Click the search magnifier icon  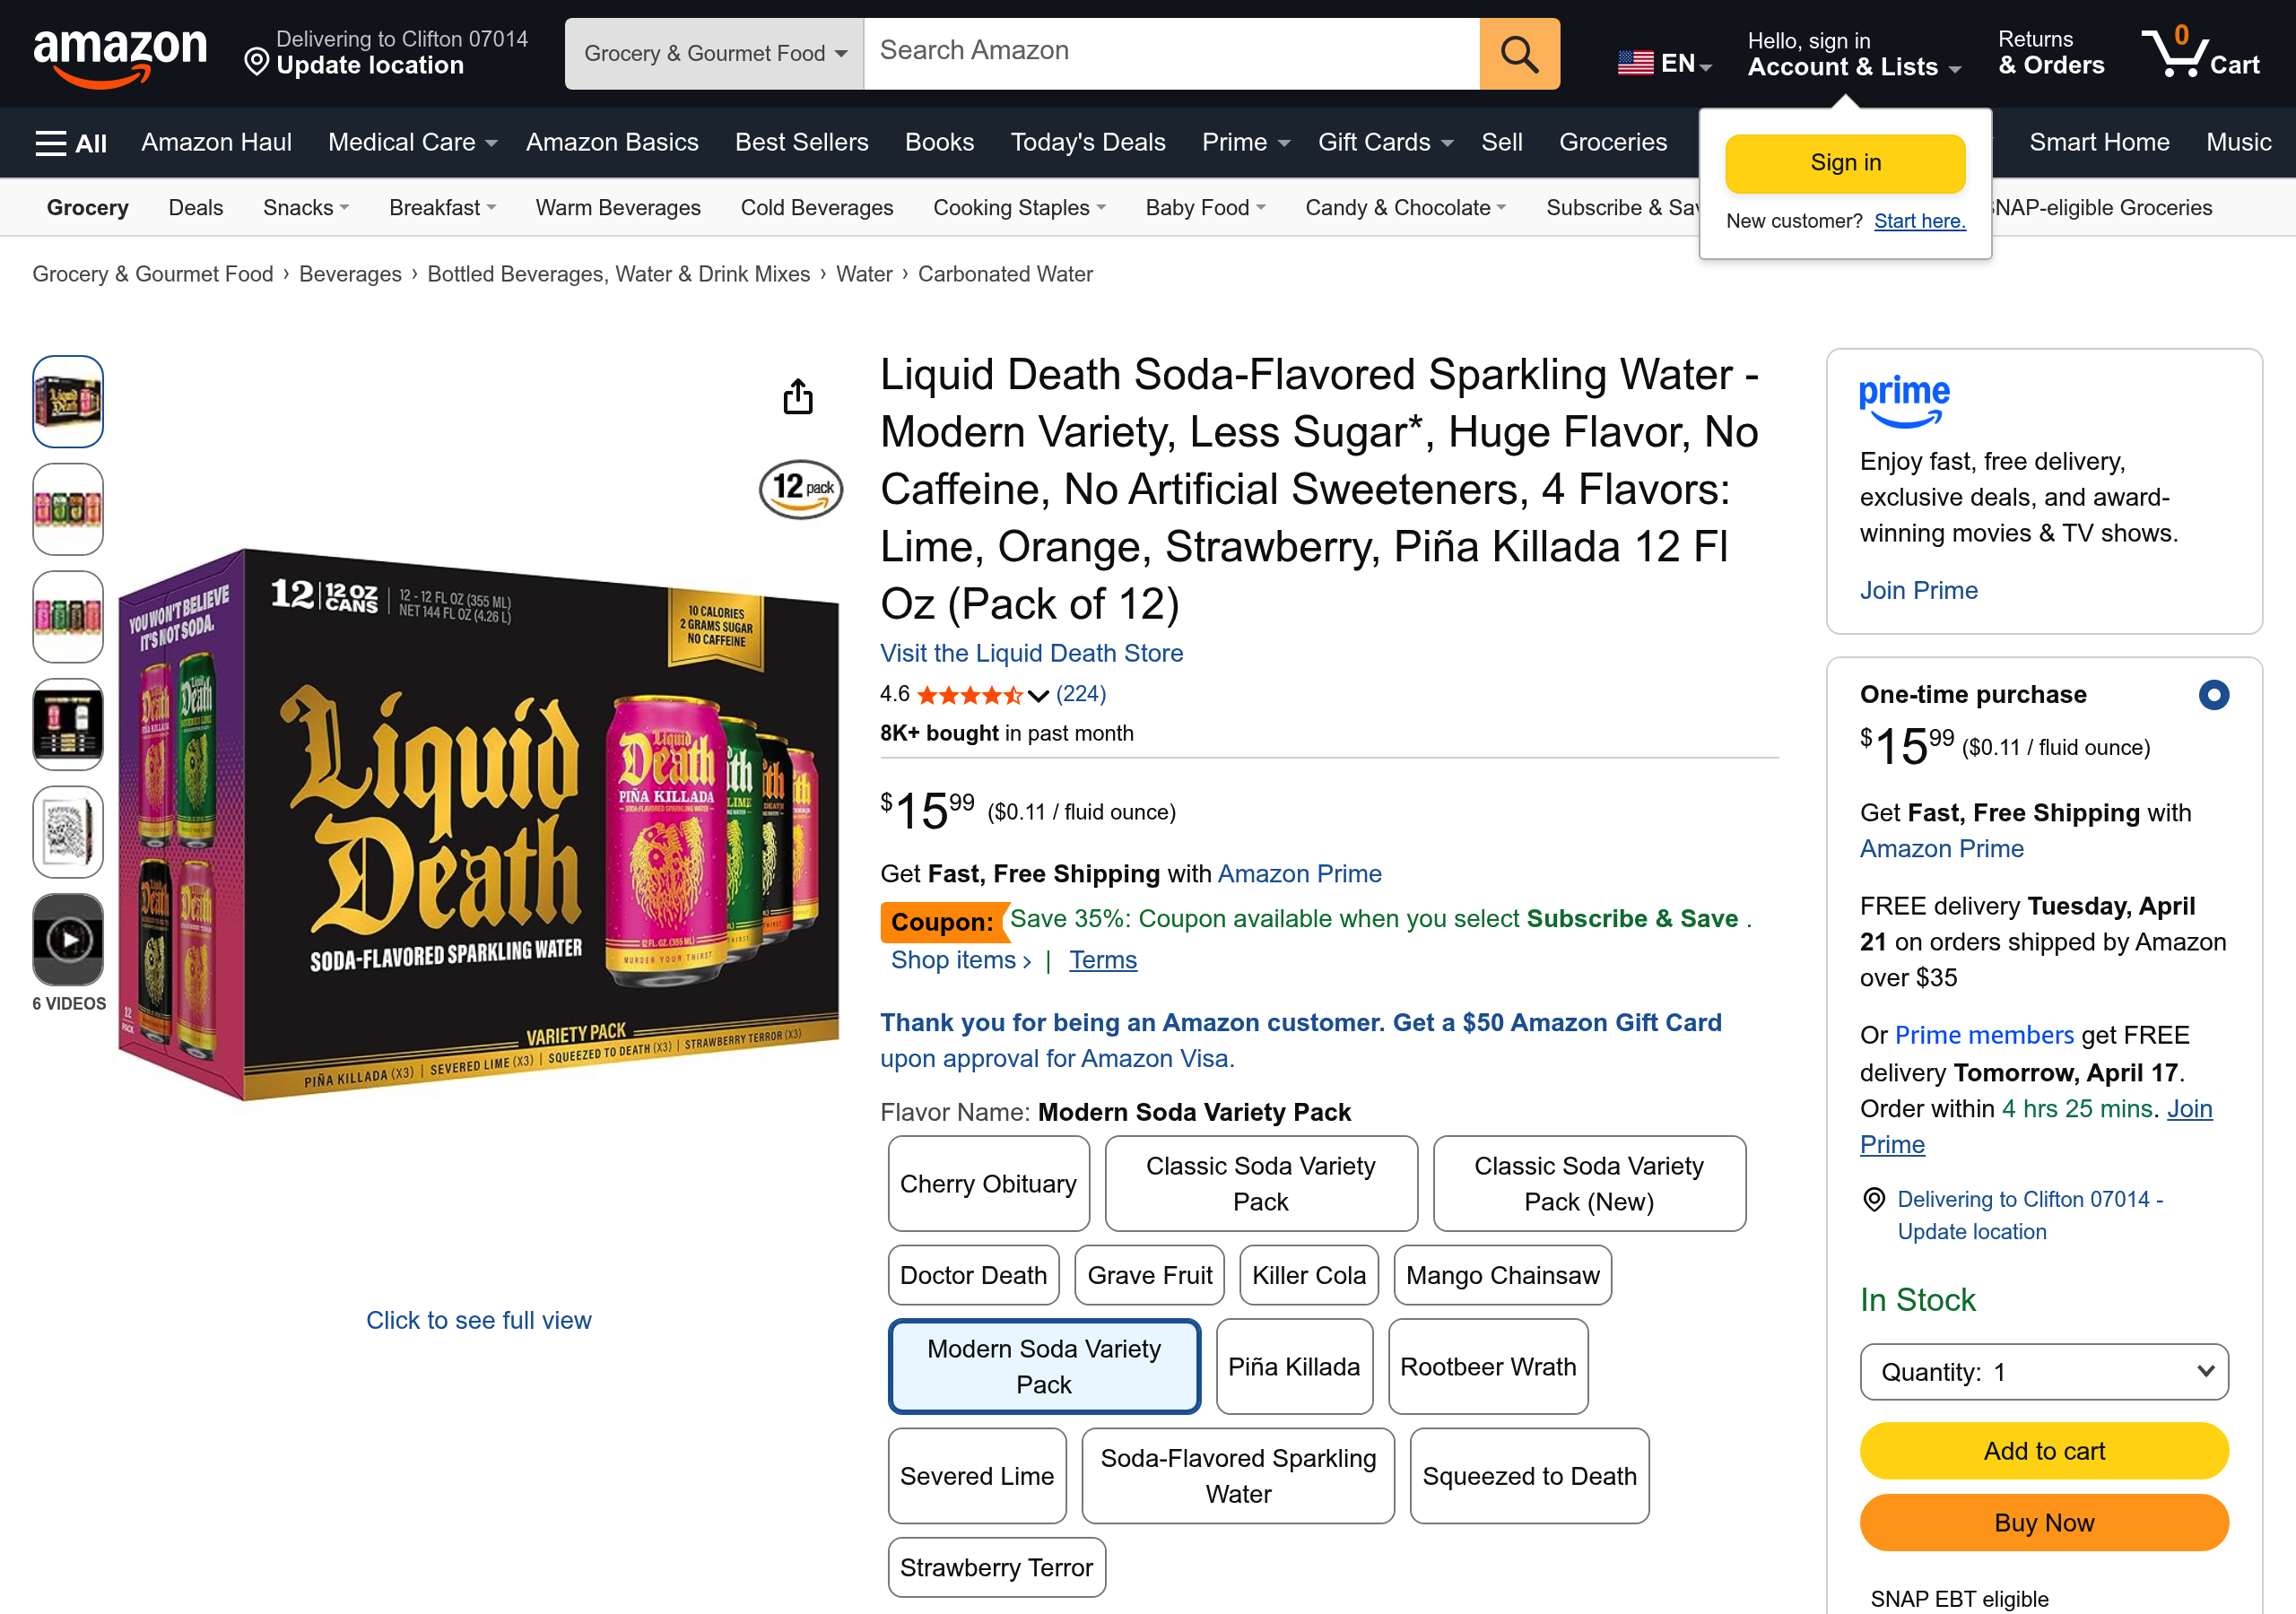coord(1518,53)
